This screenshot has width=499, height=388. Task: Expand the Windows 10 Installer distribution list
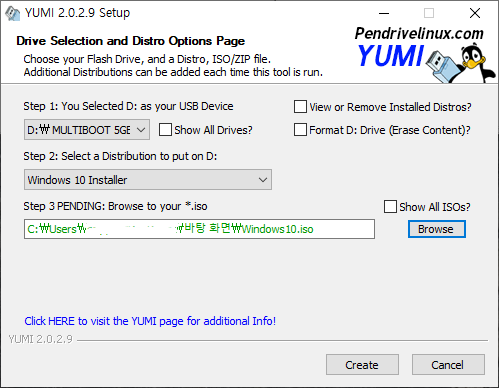(x=148, y=180)
